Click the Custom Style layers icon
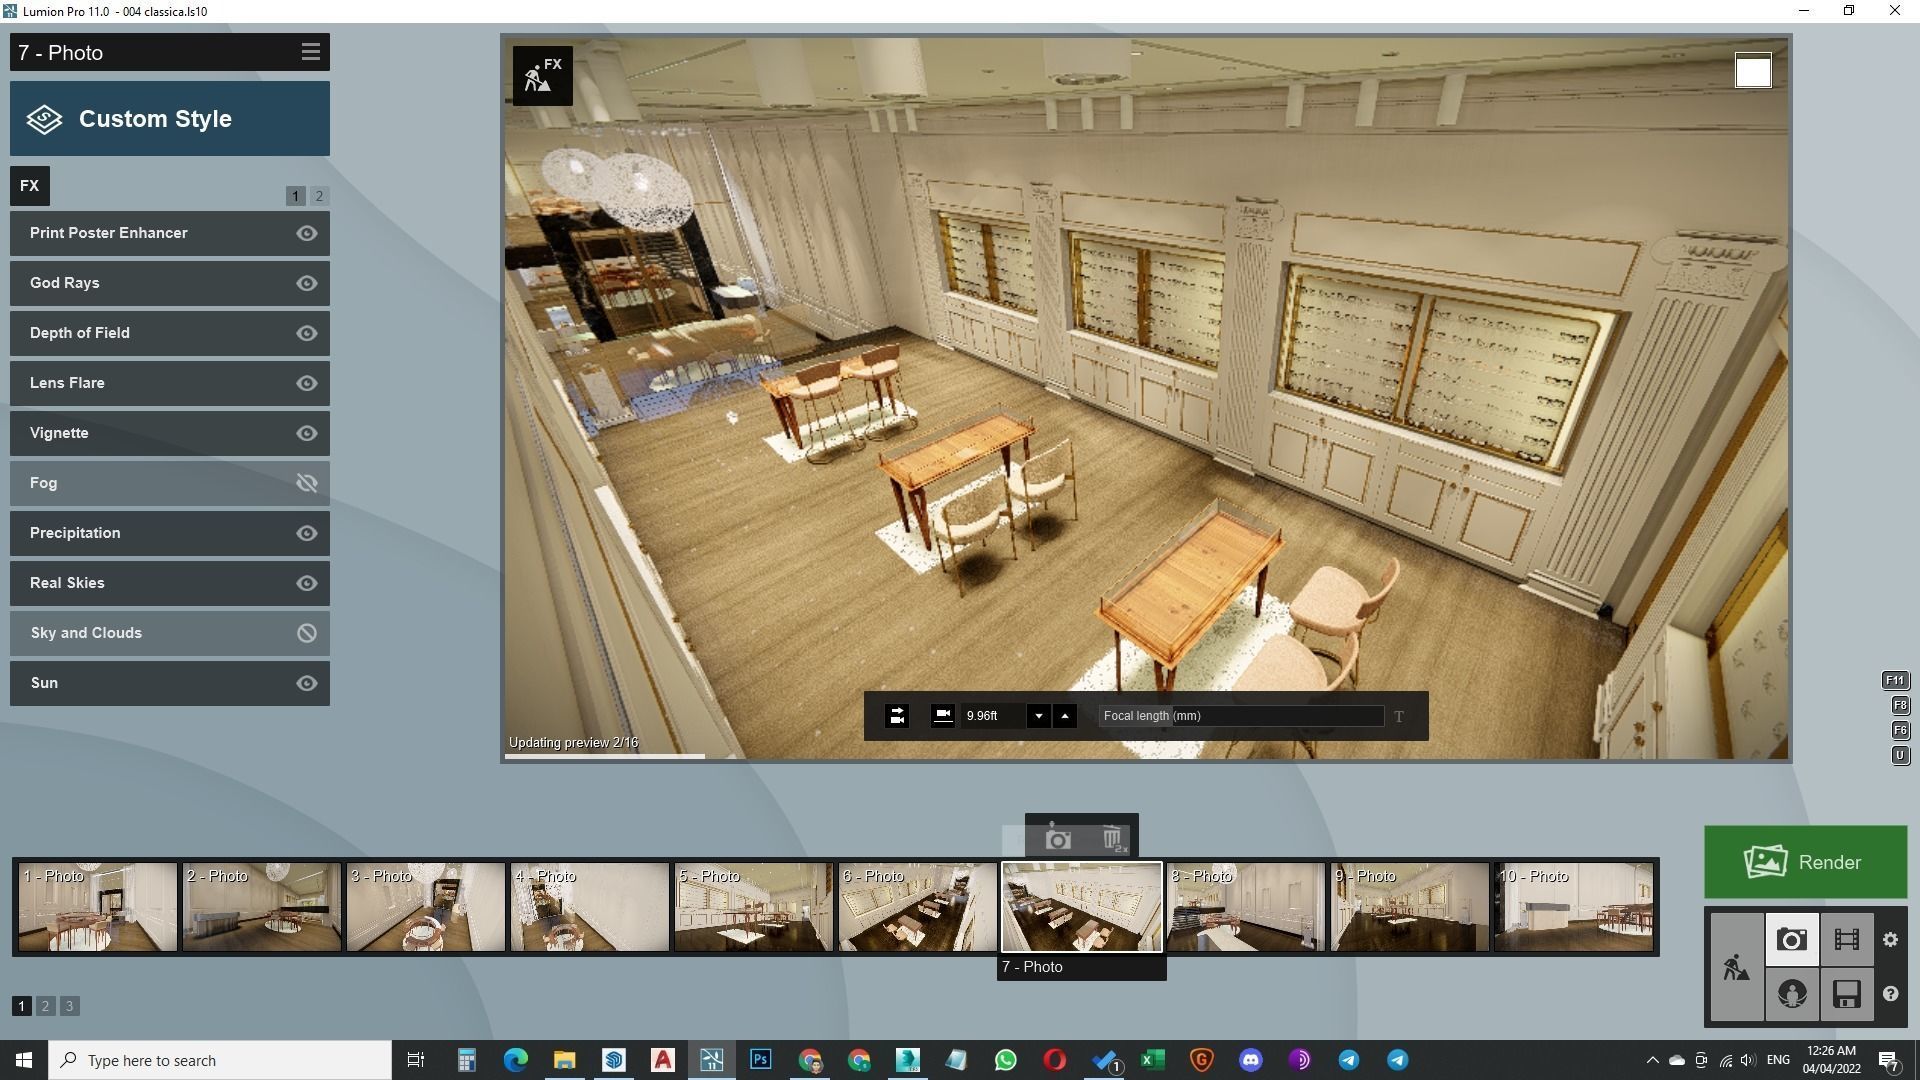1920x1080 pixels. tap(44, 119)
